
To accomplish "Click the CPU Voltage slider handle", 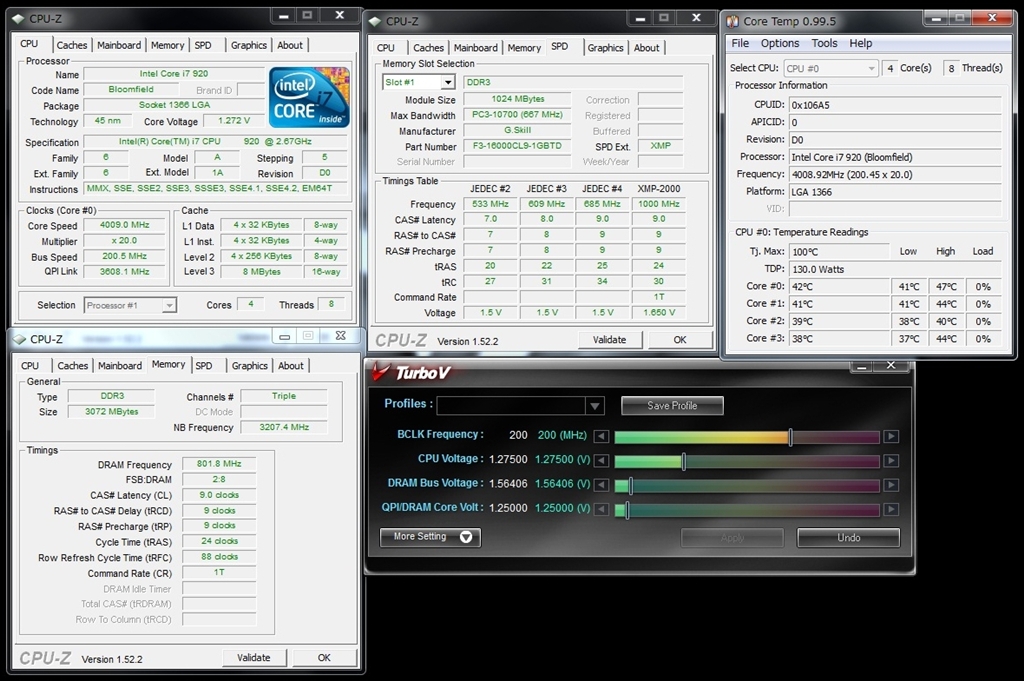I will [x=683, y=461].
